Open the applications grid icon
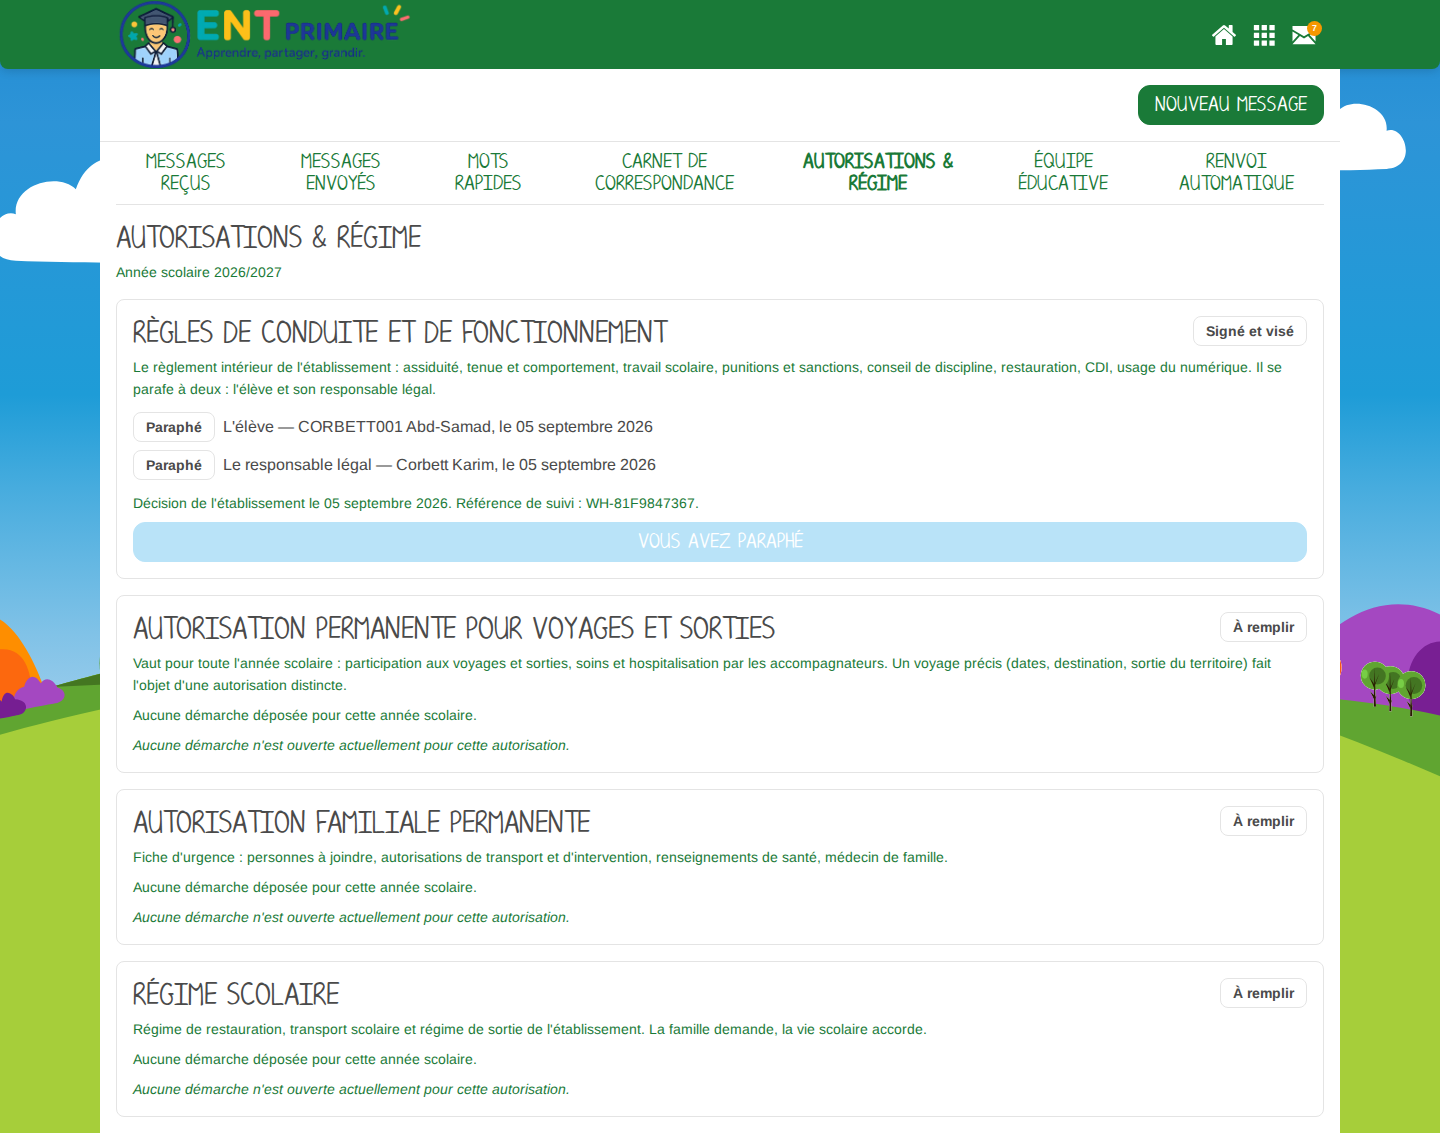1440x1133 pixels. pos(1264,36)
